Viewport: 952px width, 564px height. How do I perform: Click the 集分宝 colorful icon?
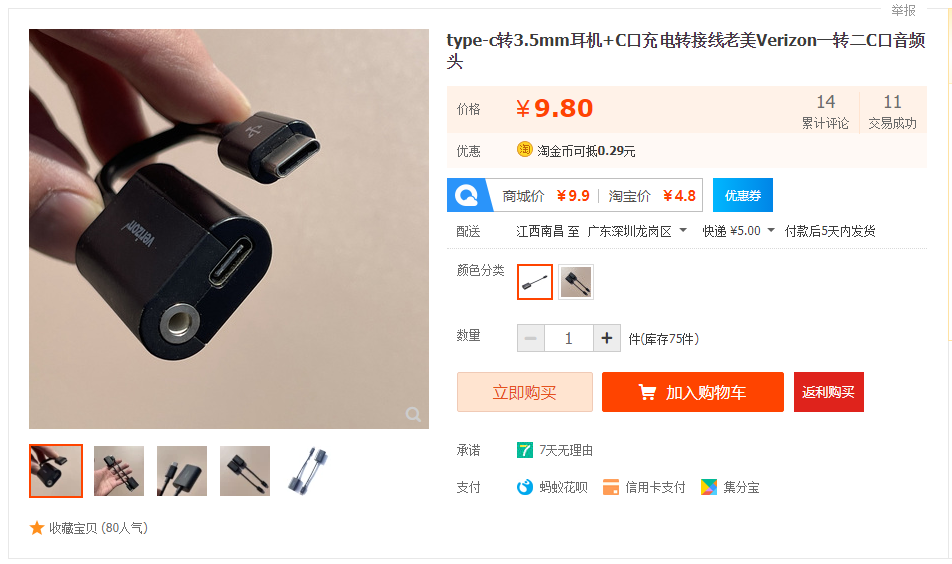(x=709, y=487)
